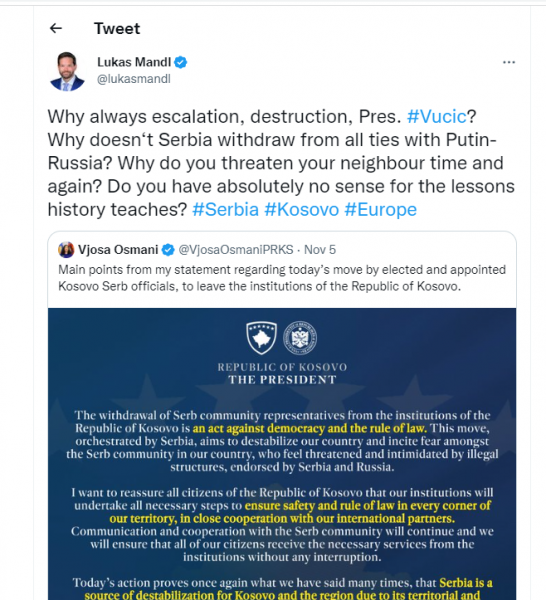Open Lukas Mandl's profile picture
The width and height of the screenshot is (546, 600).
[x=67, y=71]
